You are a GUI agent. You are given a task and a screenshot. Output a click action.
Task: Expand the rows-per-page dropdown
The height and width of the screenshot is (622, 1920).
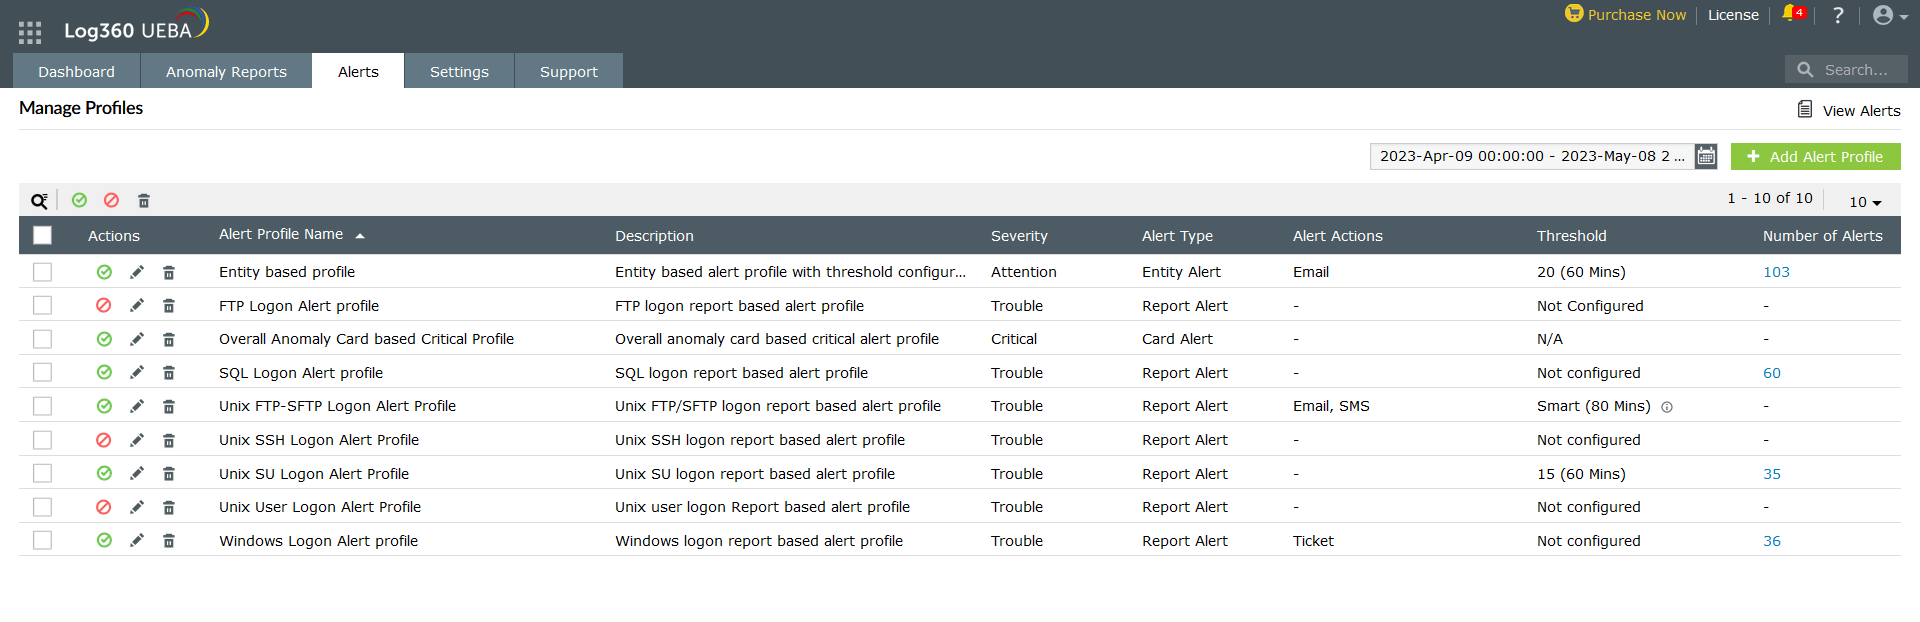1865,202
